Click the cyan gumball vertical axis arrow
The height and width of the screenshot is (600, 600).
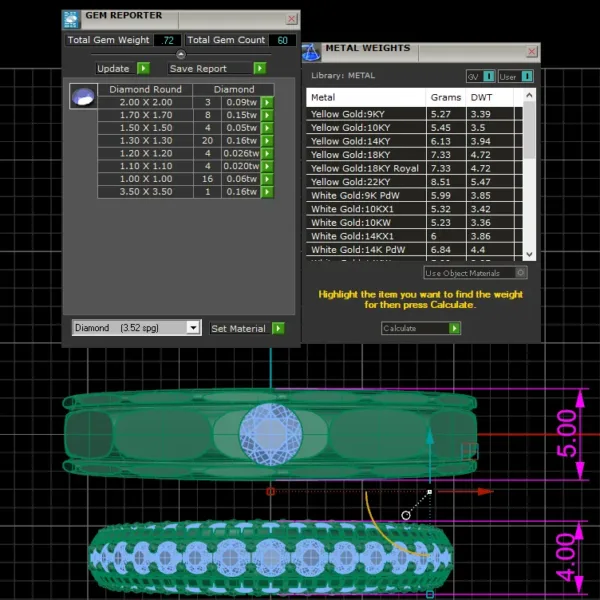[x=430, y=438]
